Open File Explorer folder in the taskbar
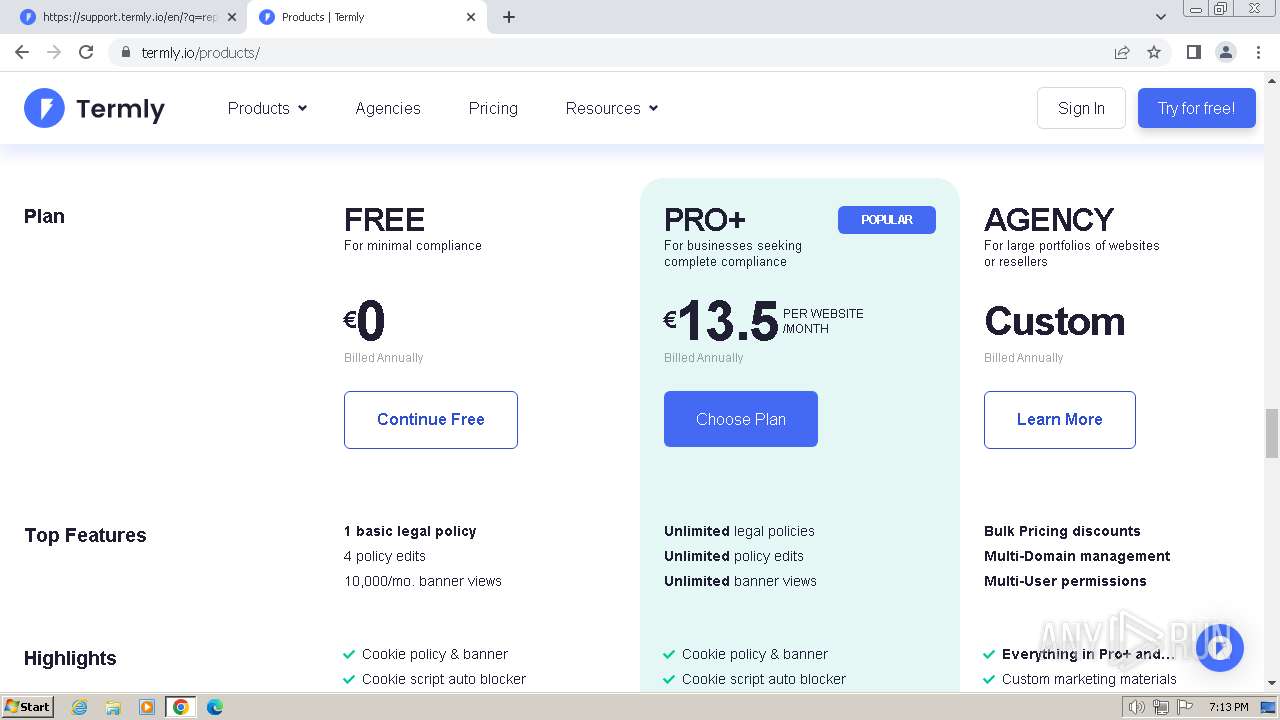 click(113, 707)
